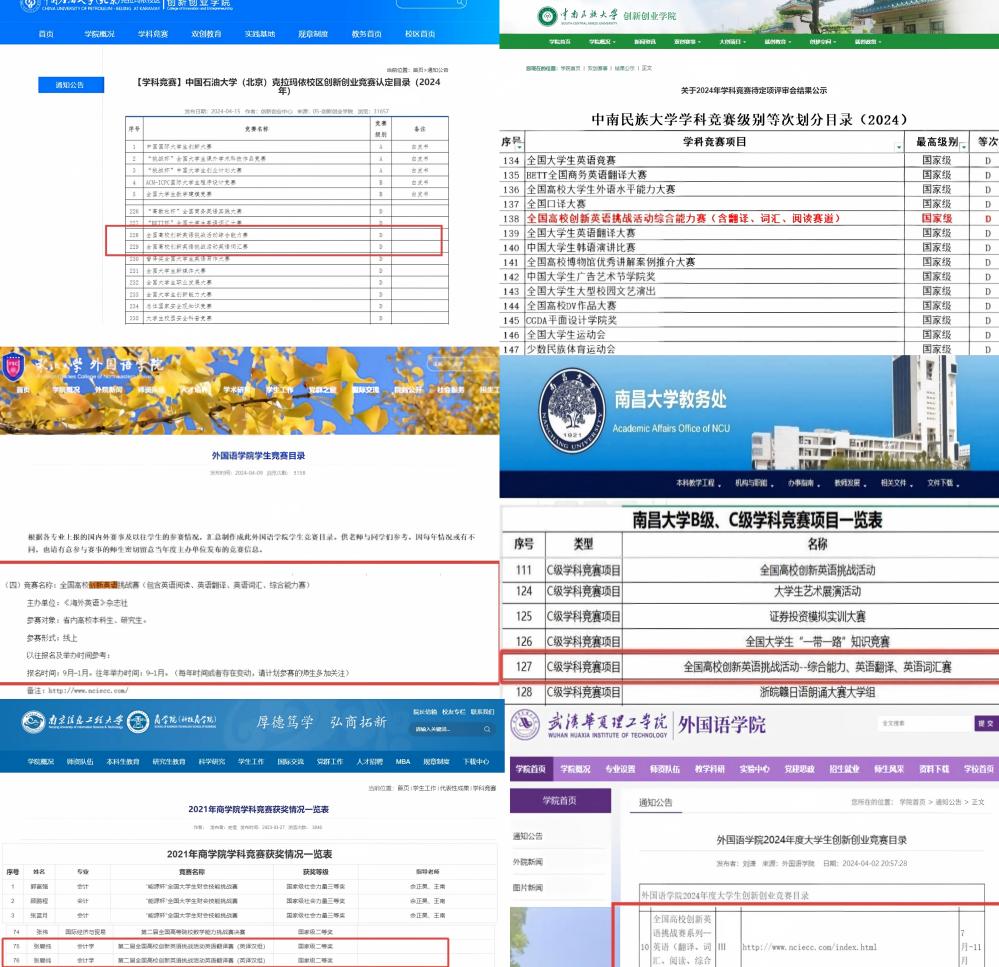Open 教学科研 on purple navigation bar

(x=710, y=769)
